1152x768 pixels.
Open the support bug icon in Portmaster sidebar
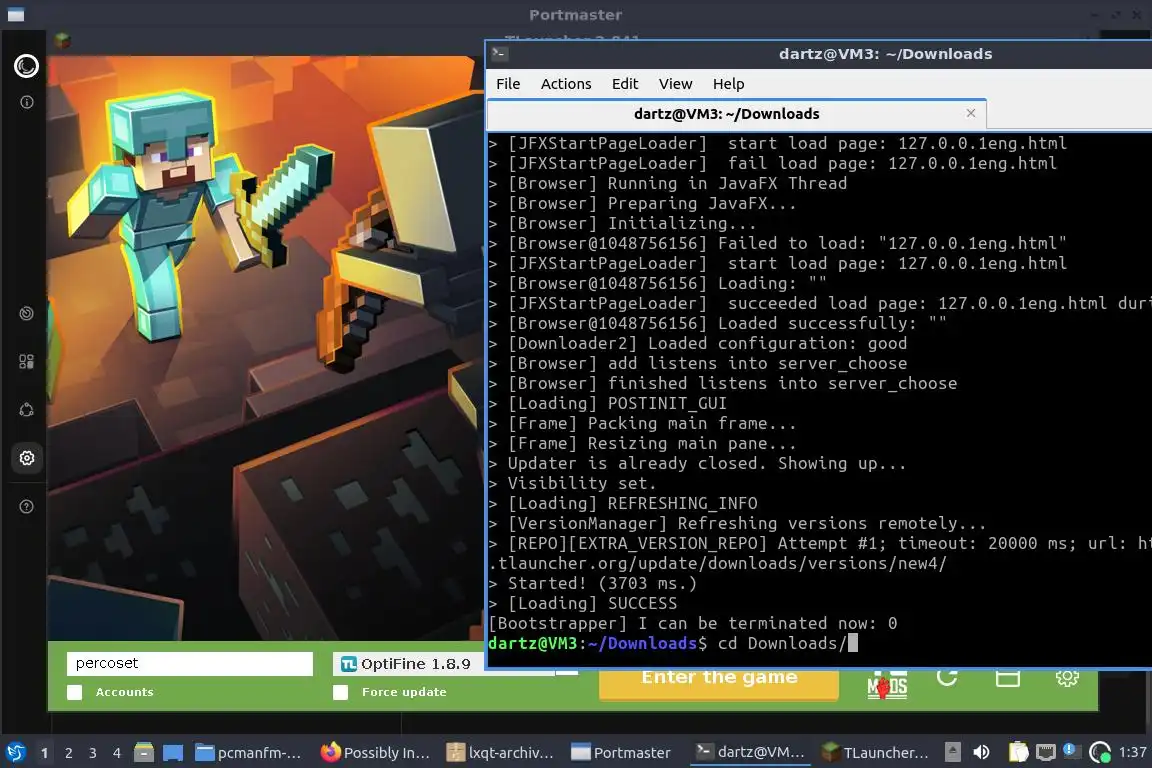pyautogui.click(x=26, y=410)
